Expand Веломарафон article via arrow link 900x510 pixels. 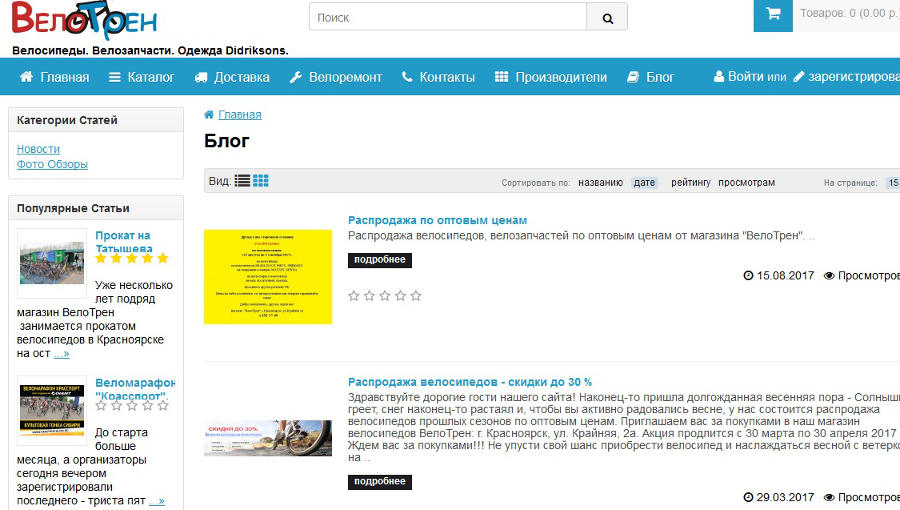156,500
